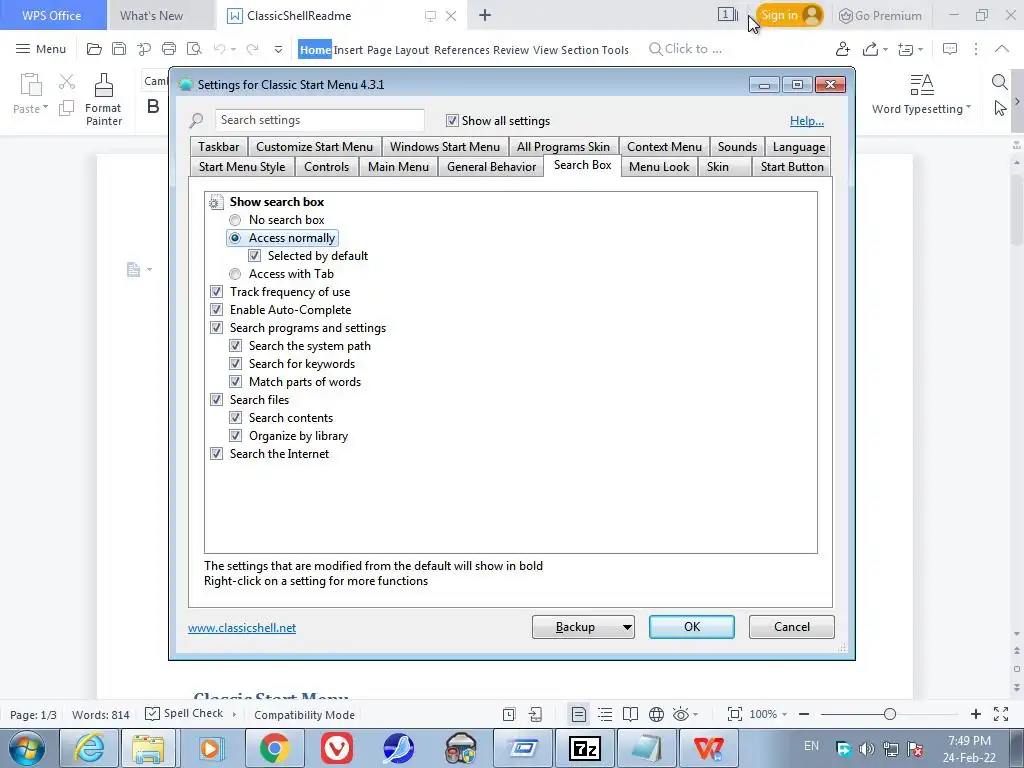1024x768 pixels.
Task: Add a new WPS tab with plus
Action: pyautogui.click(x=485, y=15)
